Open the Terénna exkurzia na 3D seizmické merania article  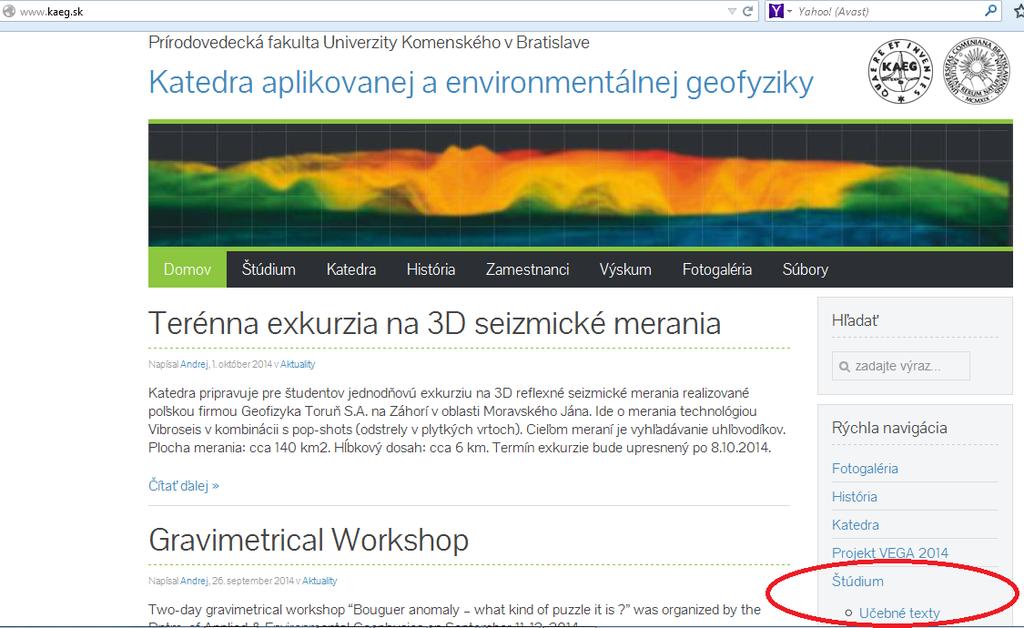(435, 323)
